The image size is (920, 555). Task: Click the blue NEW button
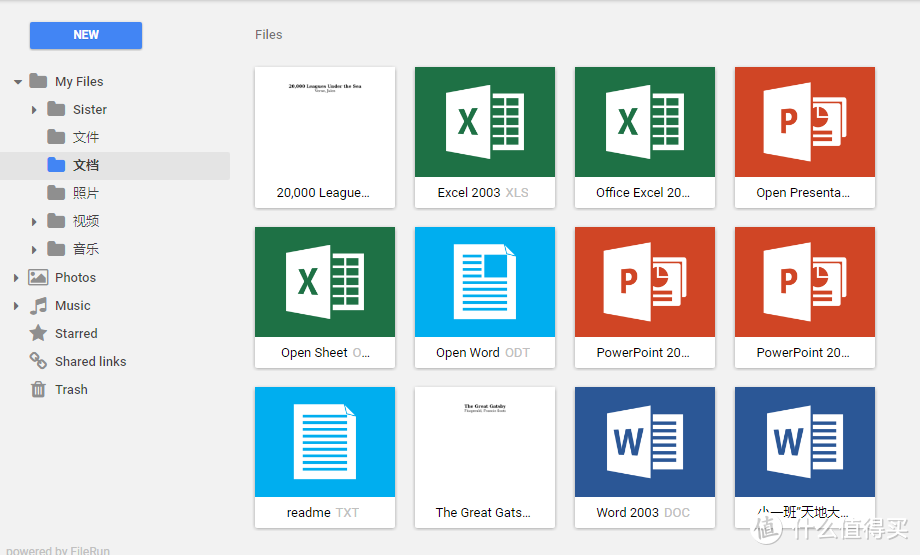coord(86,35)
